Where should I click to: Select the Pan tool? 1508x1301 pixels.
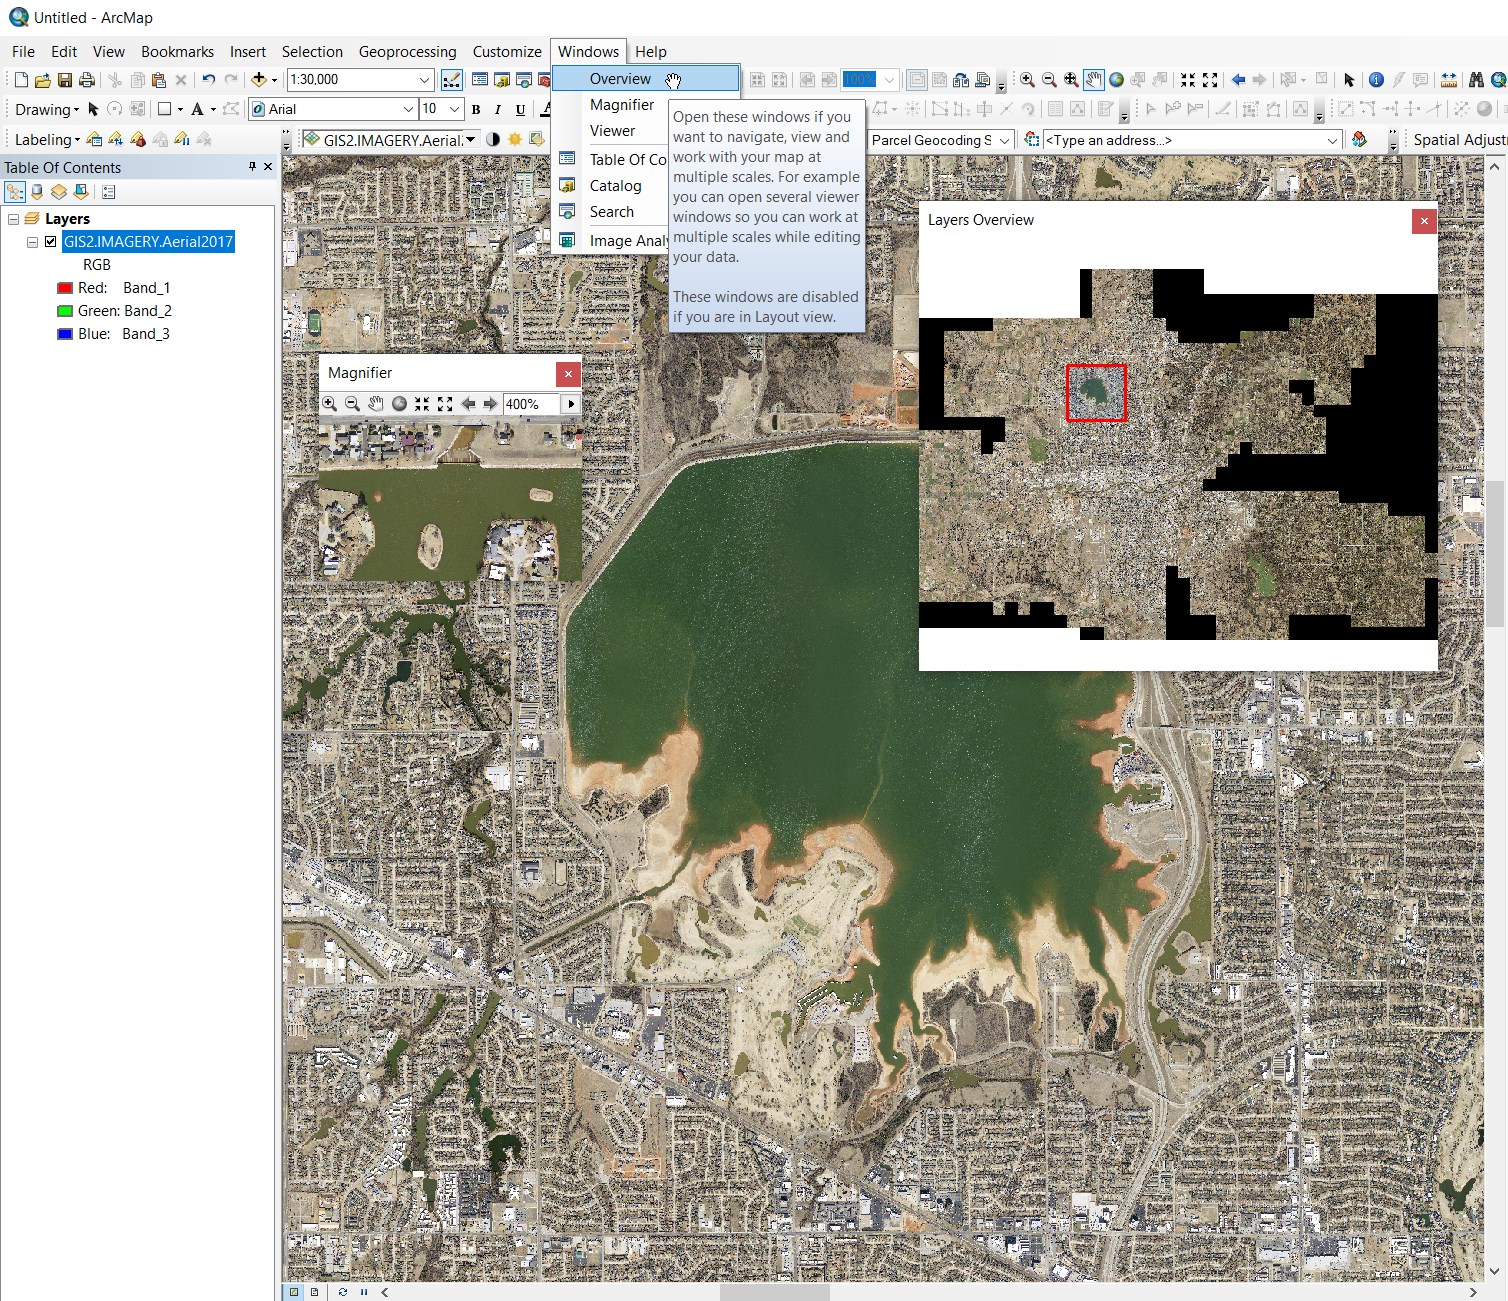point(1093,78)
